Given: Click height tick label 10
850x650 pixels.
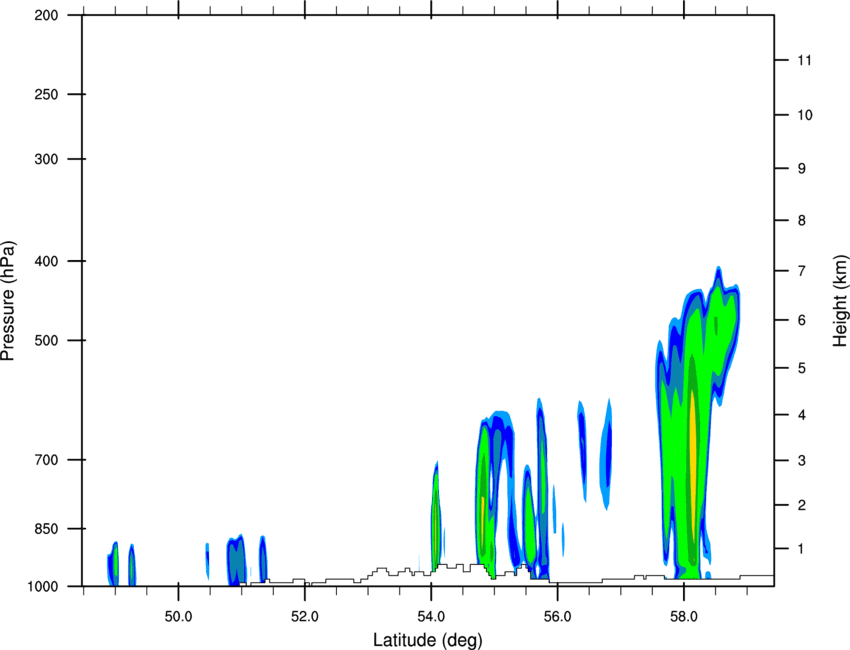Looking at the screenshot, I should pos(805,115).
